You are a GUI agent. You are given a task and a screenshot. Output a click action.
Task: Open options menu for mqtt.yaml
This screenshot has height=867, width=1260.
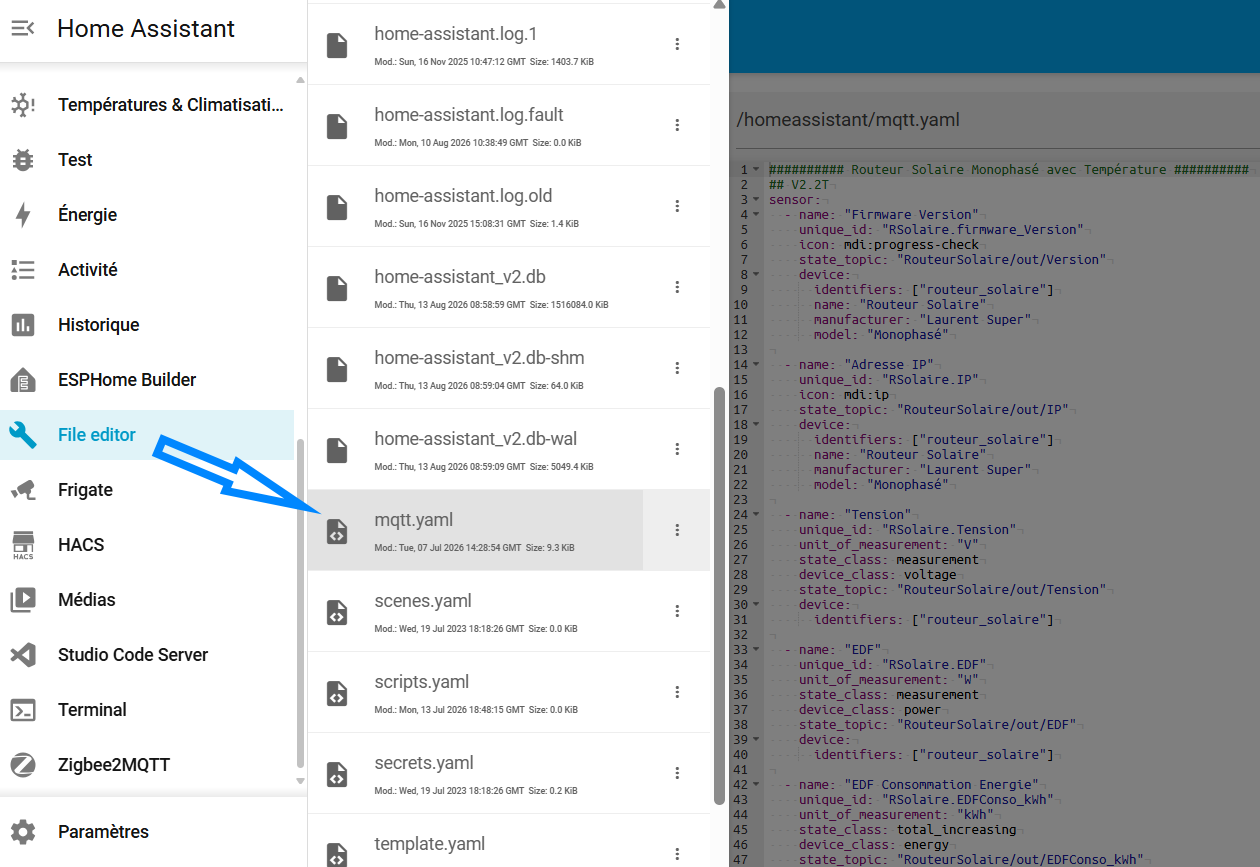point(677,530)
